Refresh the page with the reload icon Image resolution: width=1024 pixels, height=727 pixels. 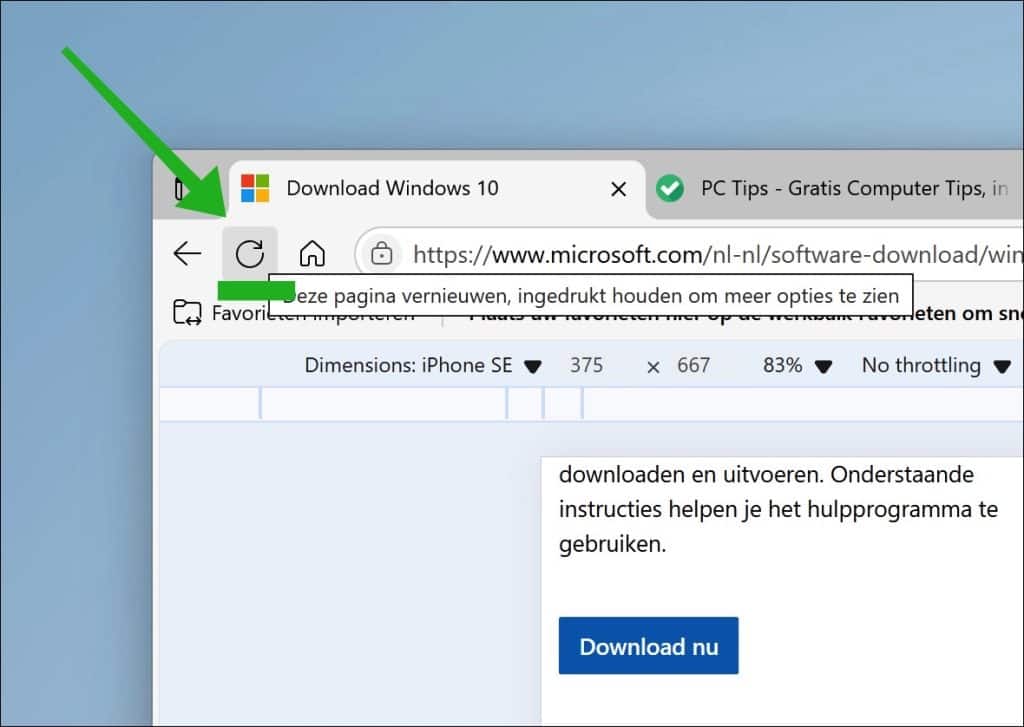249,253
